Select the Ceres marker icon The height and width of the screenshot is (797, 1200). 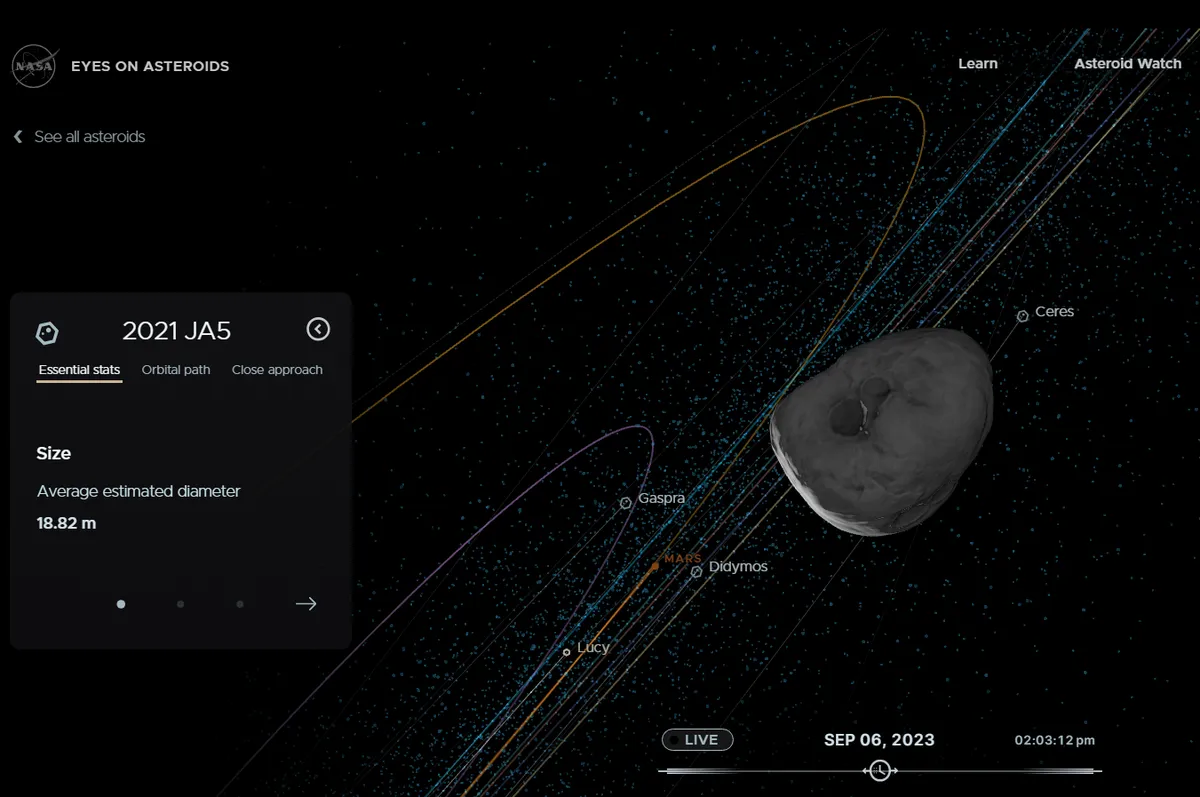pos(1023,316)
